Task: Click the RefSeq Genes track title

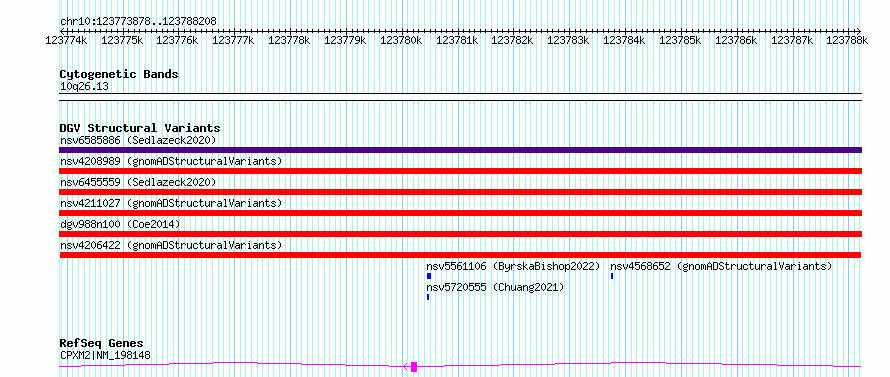Action: pyautogui.click(x=101, y=343)
